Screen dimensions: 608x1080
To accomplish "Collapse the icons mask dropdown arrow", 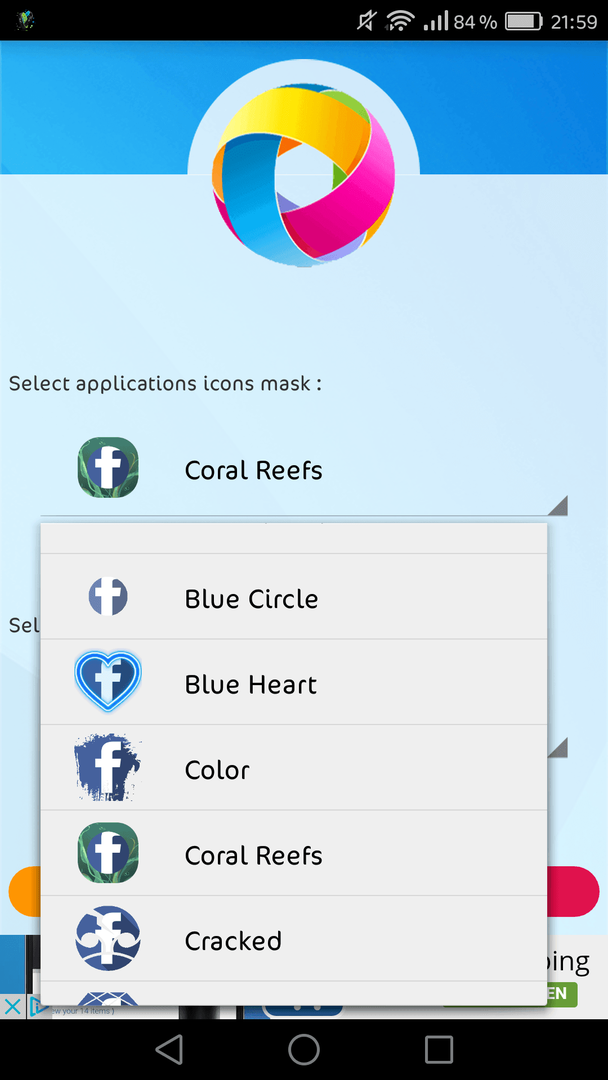I will click(558, 505).
